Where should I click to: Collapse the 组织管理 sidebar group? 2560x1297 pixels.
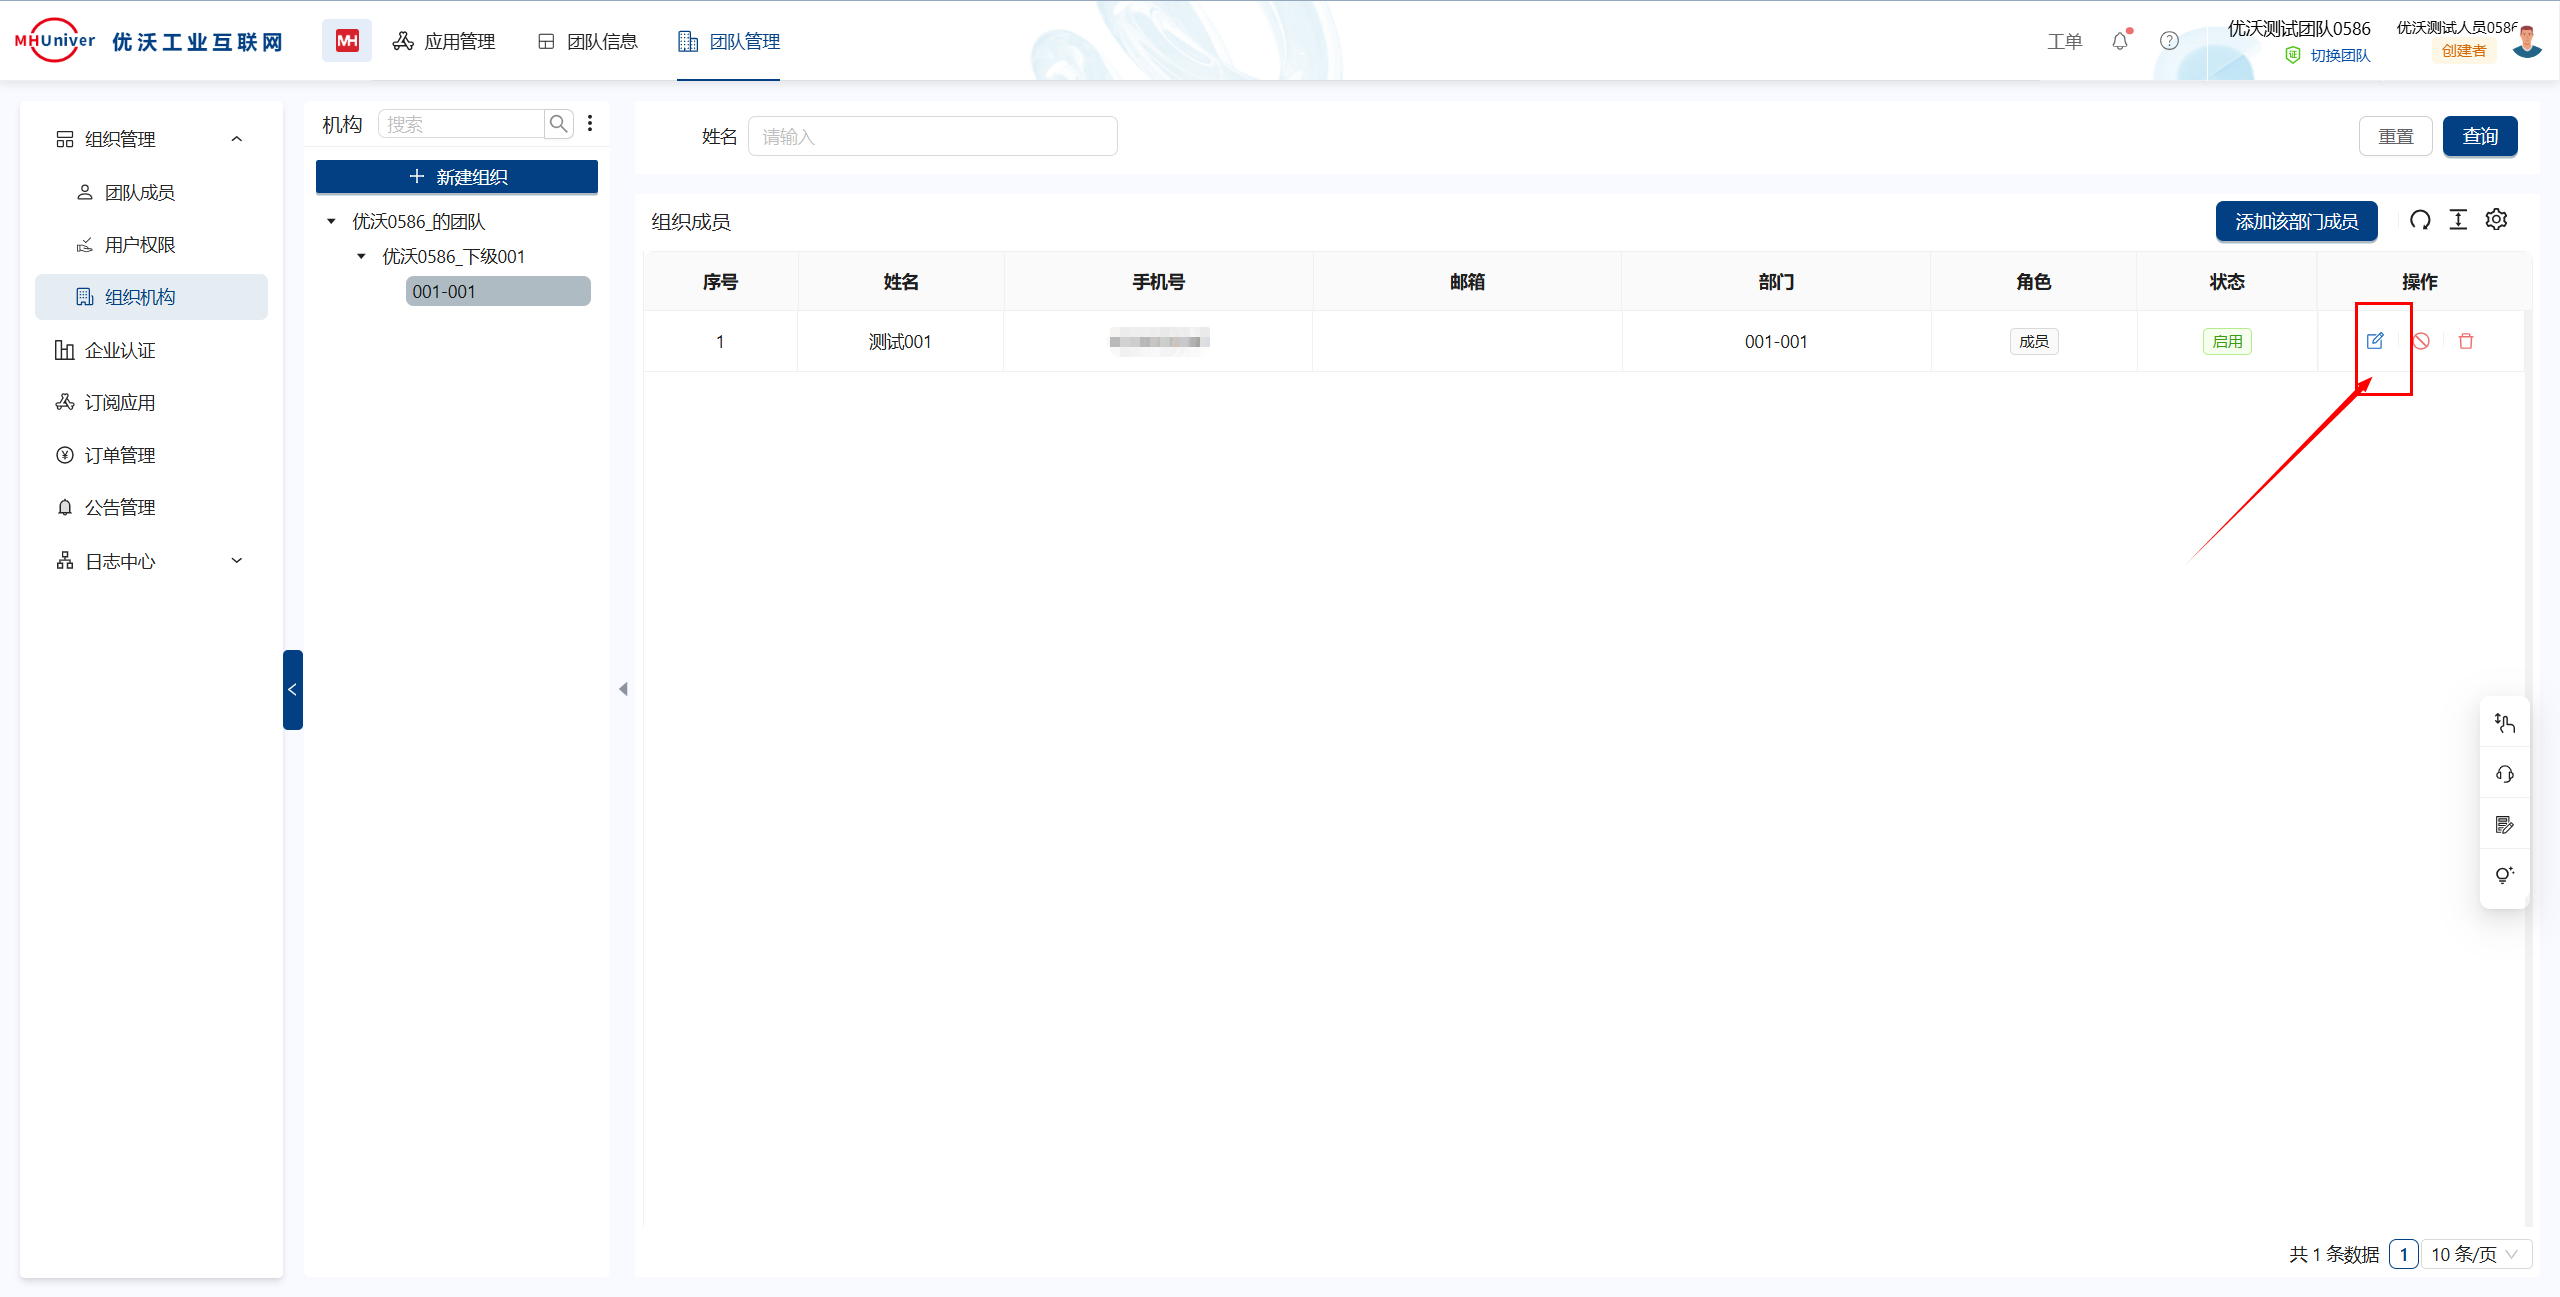237,139
